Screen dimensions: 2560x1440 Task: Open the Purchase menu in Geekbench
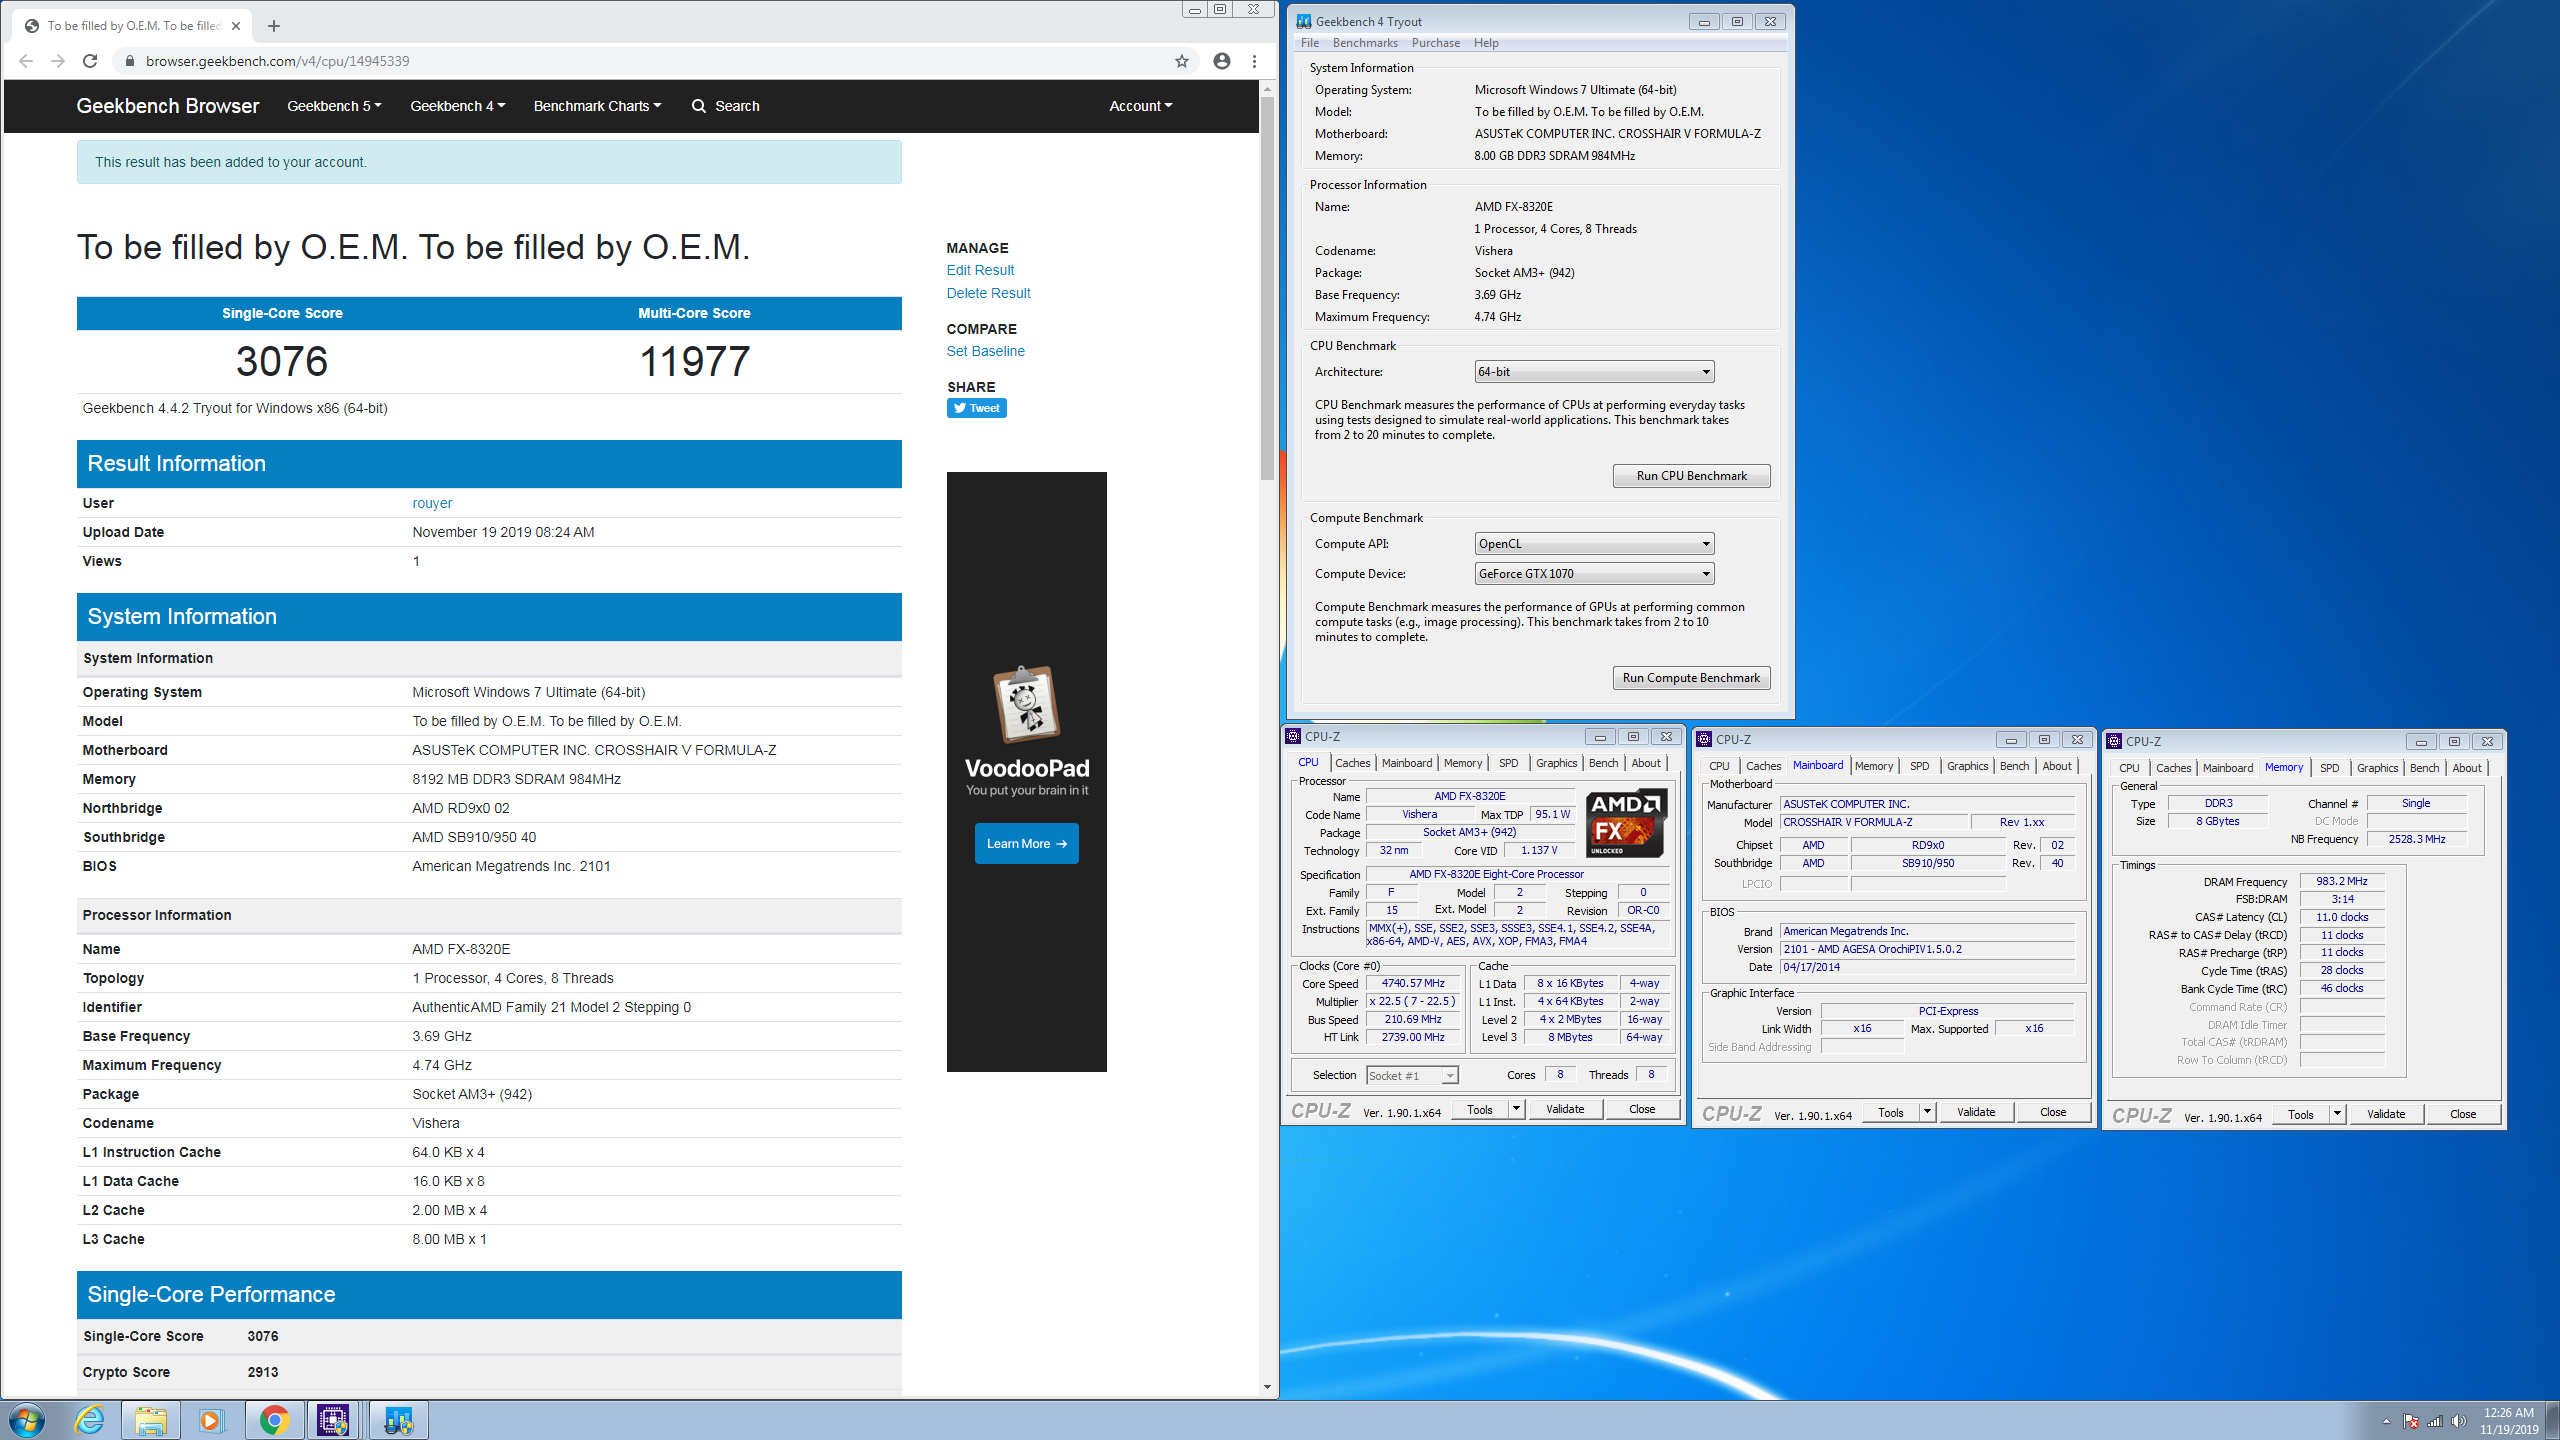pyautogui.click(x=1435, y=43)
